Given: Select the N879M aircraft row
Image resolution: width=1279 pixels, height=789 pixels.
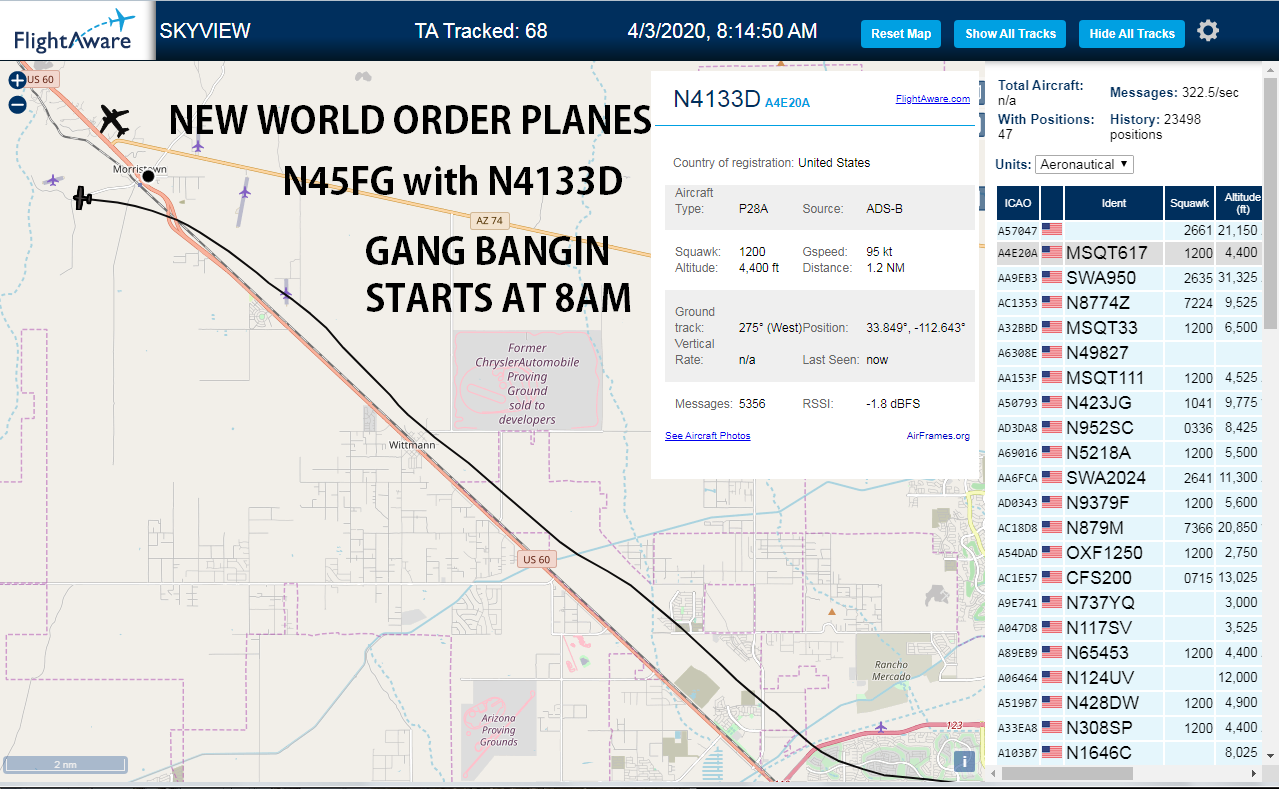Looking at the screenshot, I should pos(1130,528).
